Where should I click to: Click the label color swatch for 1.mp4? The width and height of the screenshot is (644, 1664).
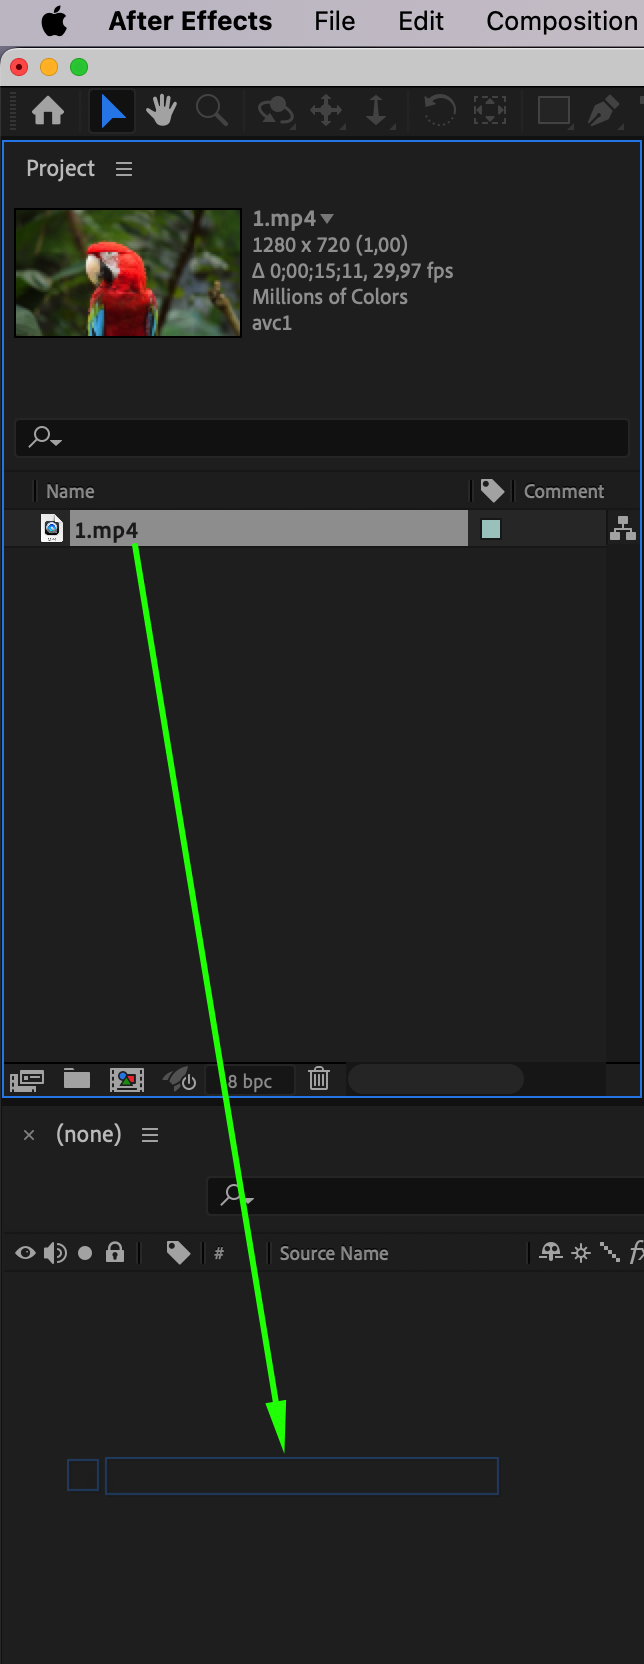pyautogui.click(x=491, y=529)
